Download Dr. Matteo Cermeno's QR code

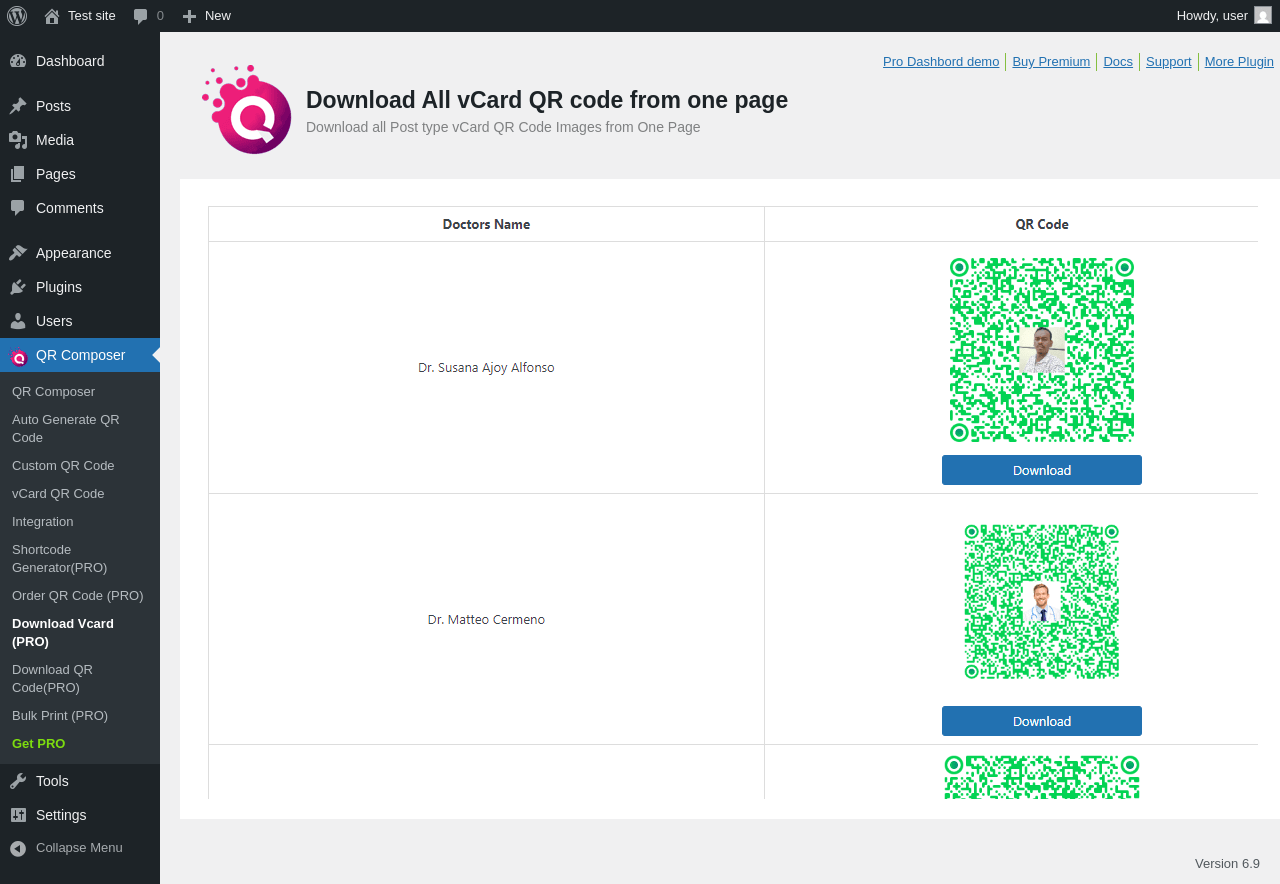1042,721
